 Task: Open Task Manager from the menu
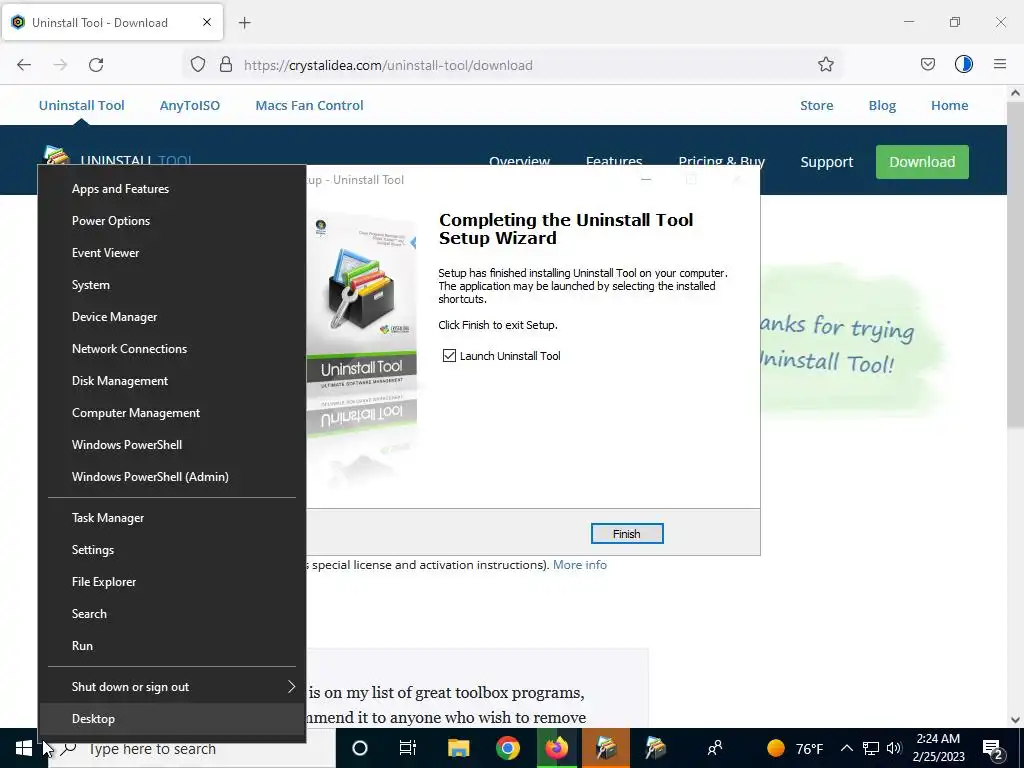click(x=172, y=518)
